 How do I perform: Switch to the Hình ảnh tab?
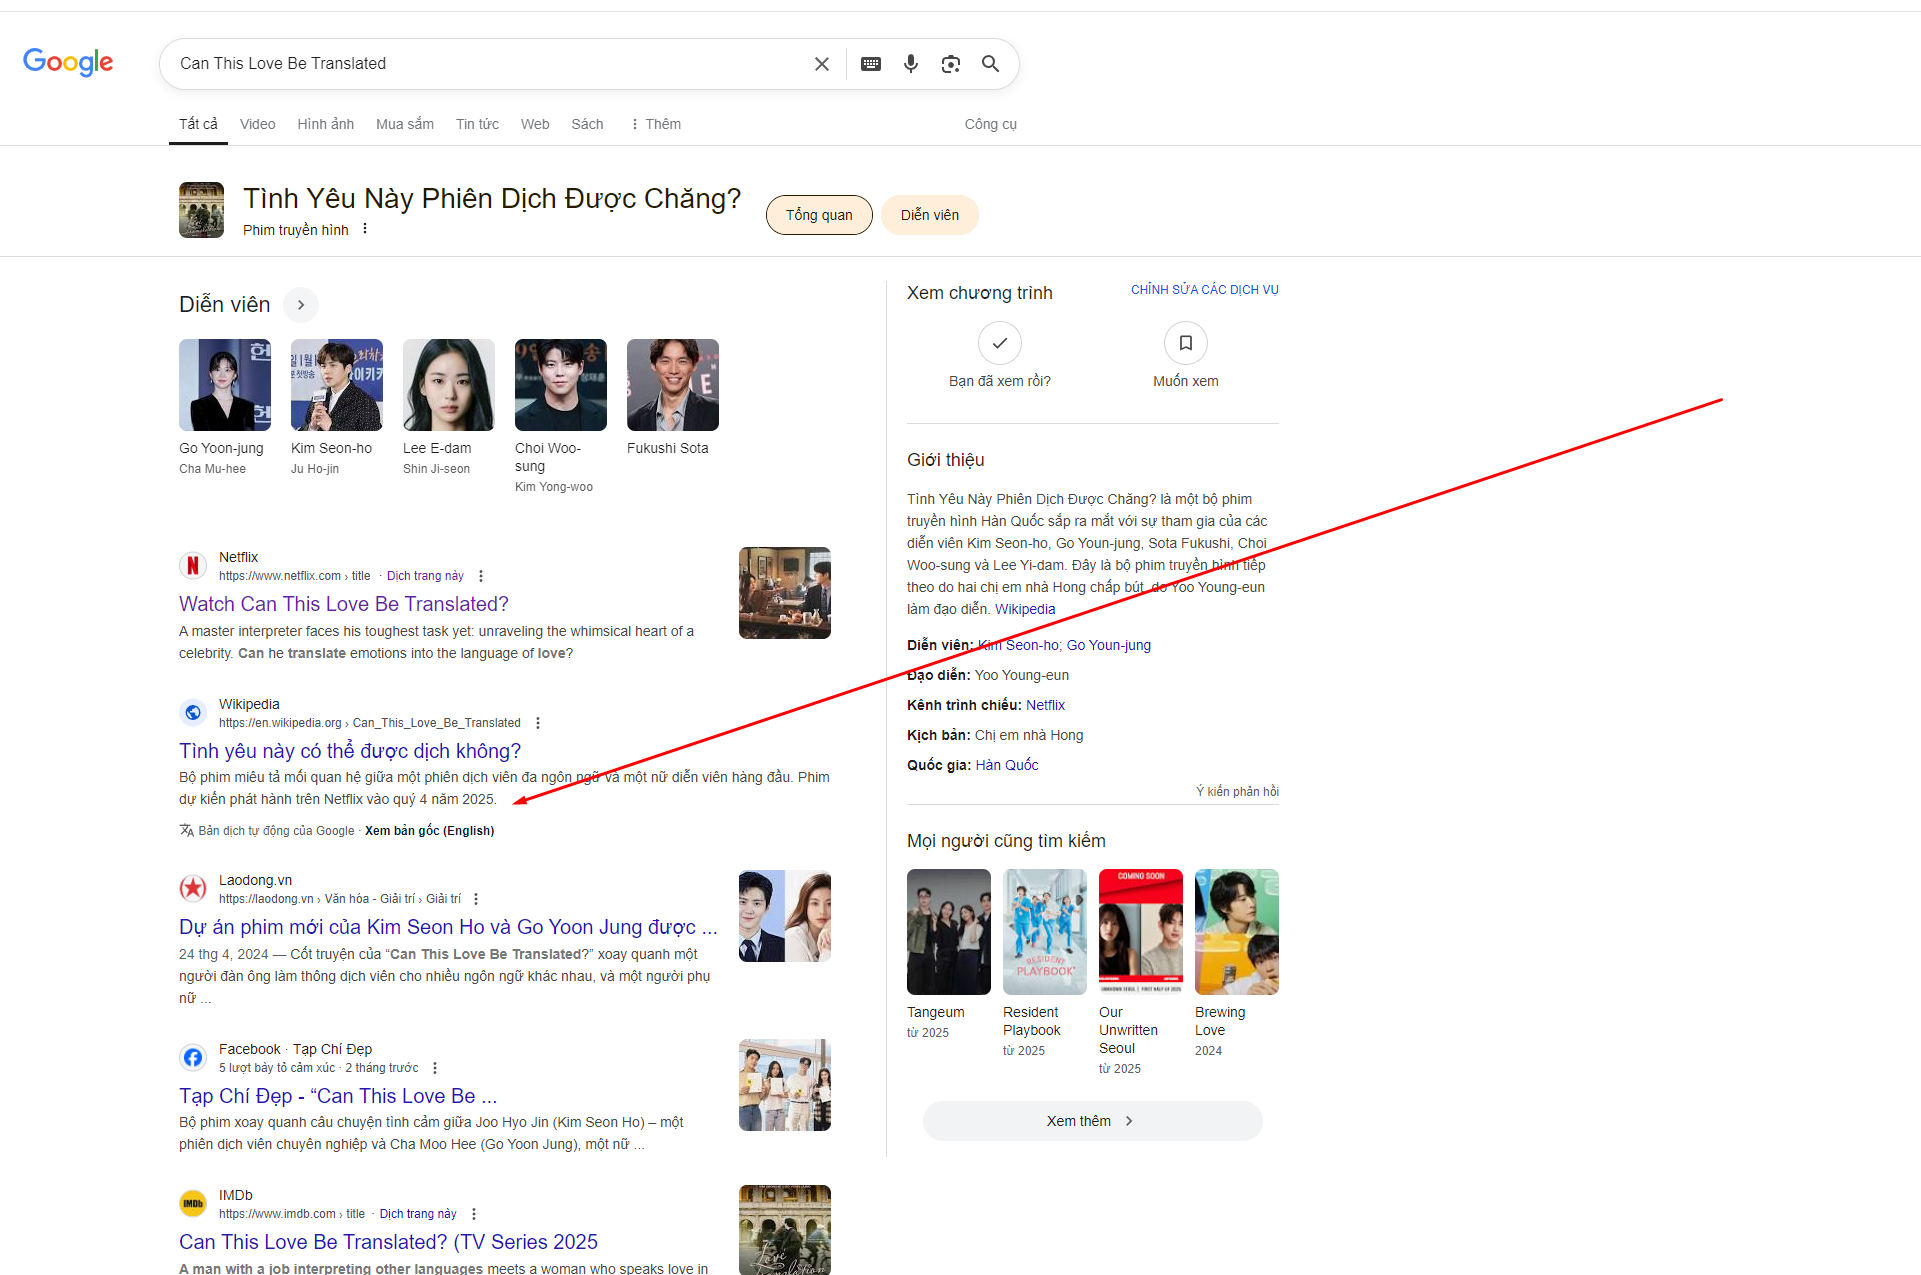326,124
